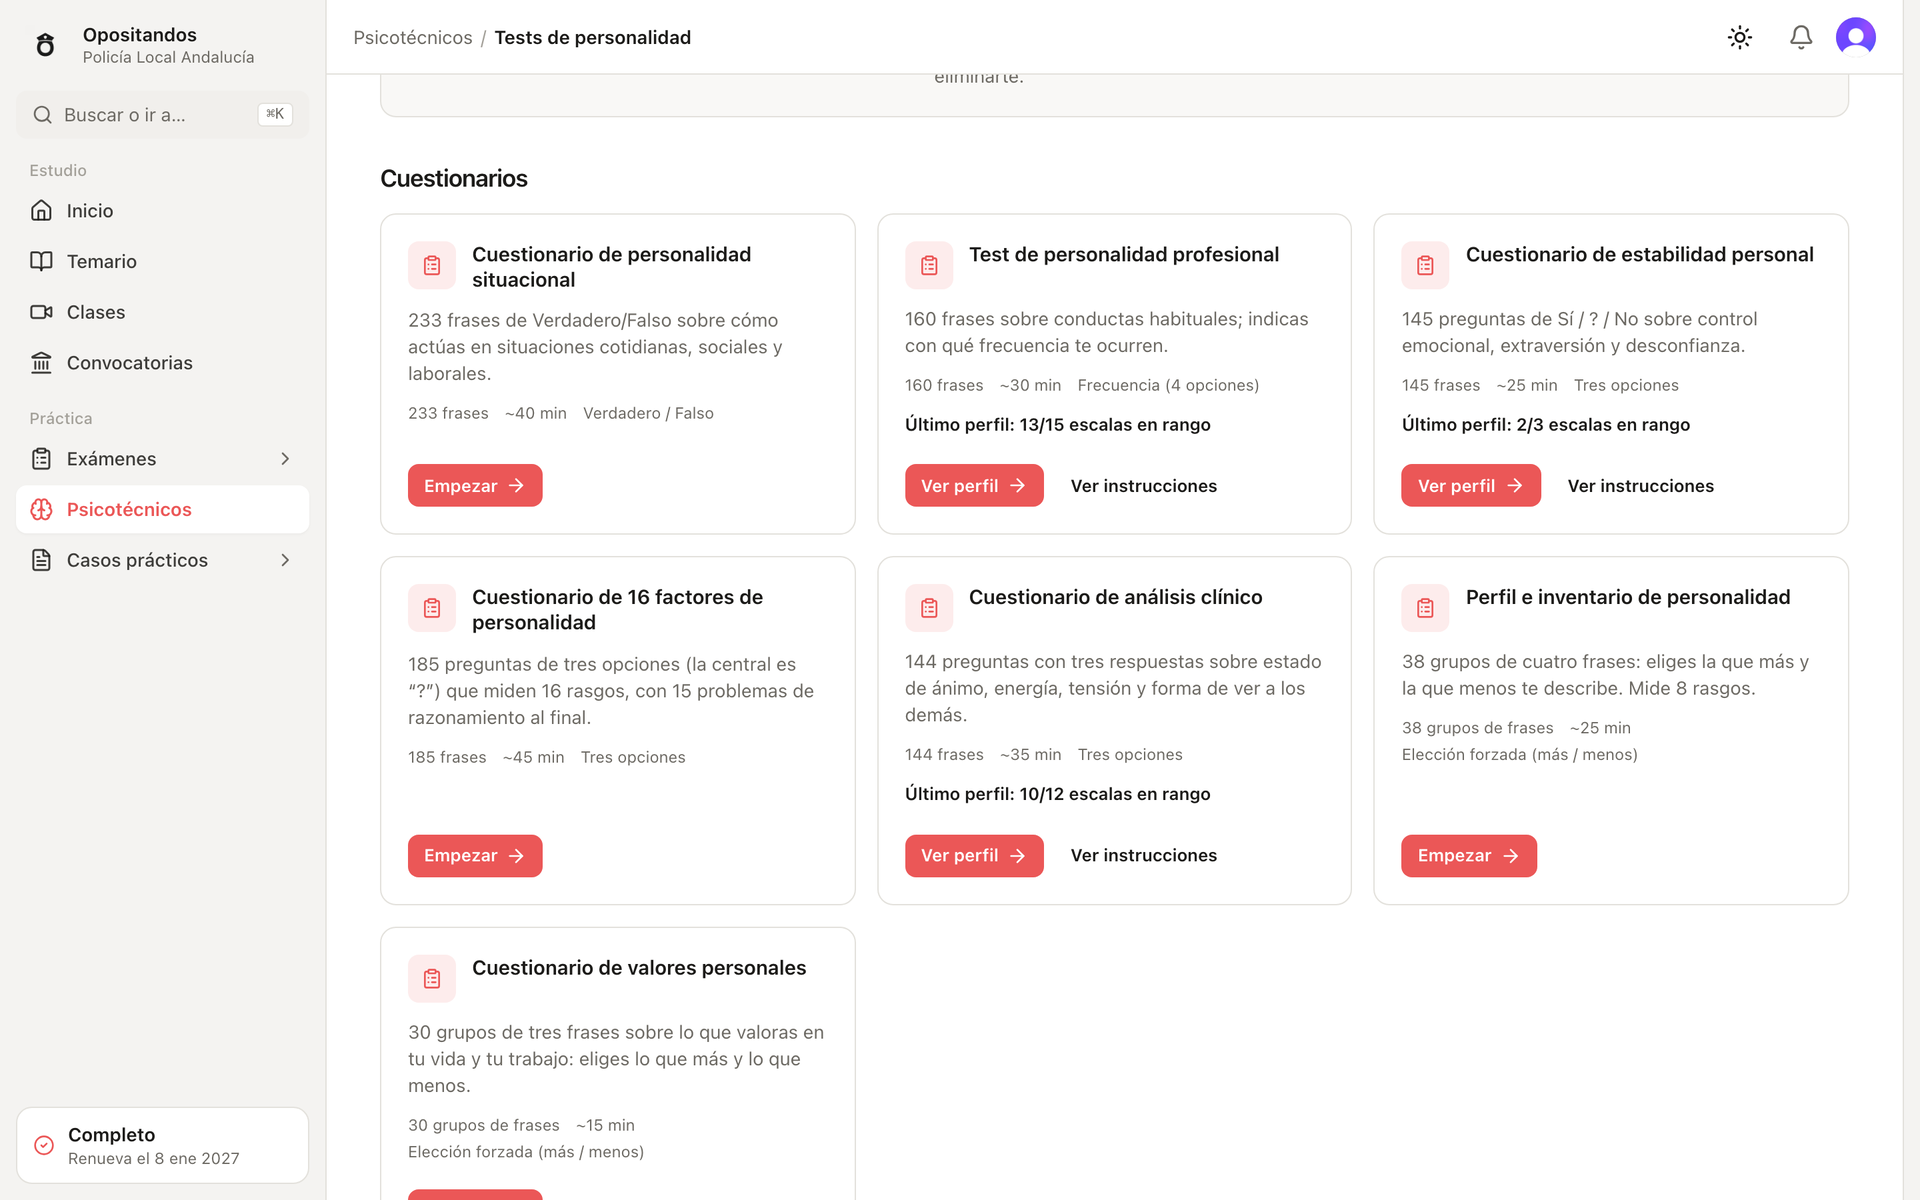Open the Completo subscription plan card
1920x1200 pixels.
[x=162, y=1145]
